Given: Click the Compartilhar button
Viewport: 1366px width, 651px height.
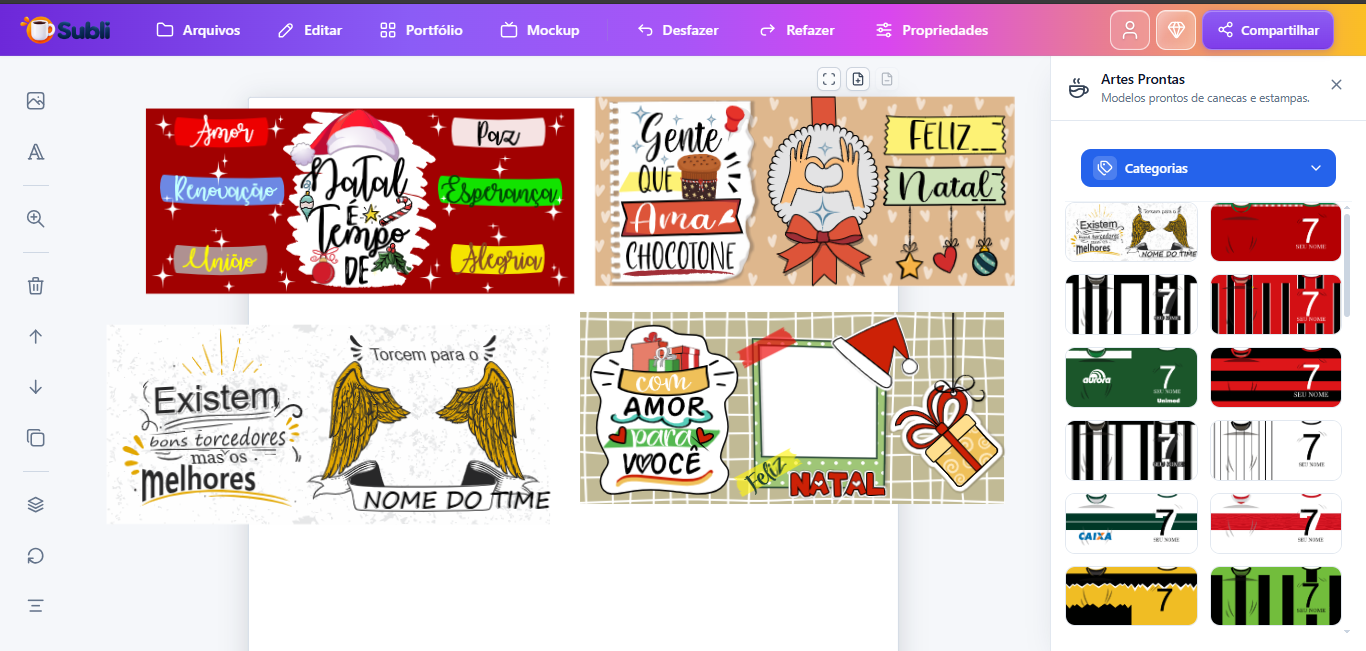Looking at the screenshot, I should click(x=1268, y=30).
